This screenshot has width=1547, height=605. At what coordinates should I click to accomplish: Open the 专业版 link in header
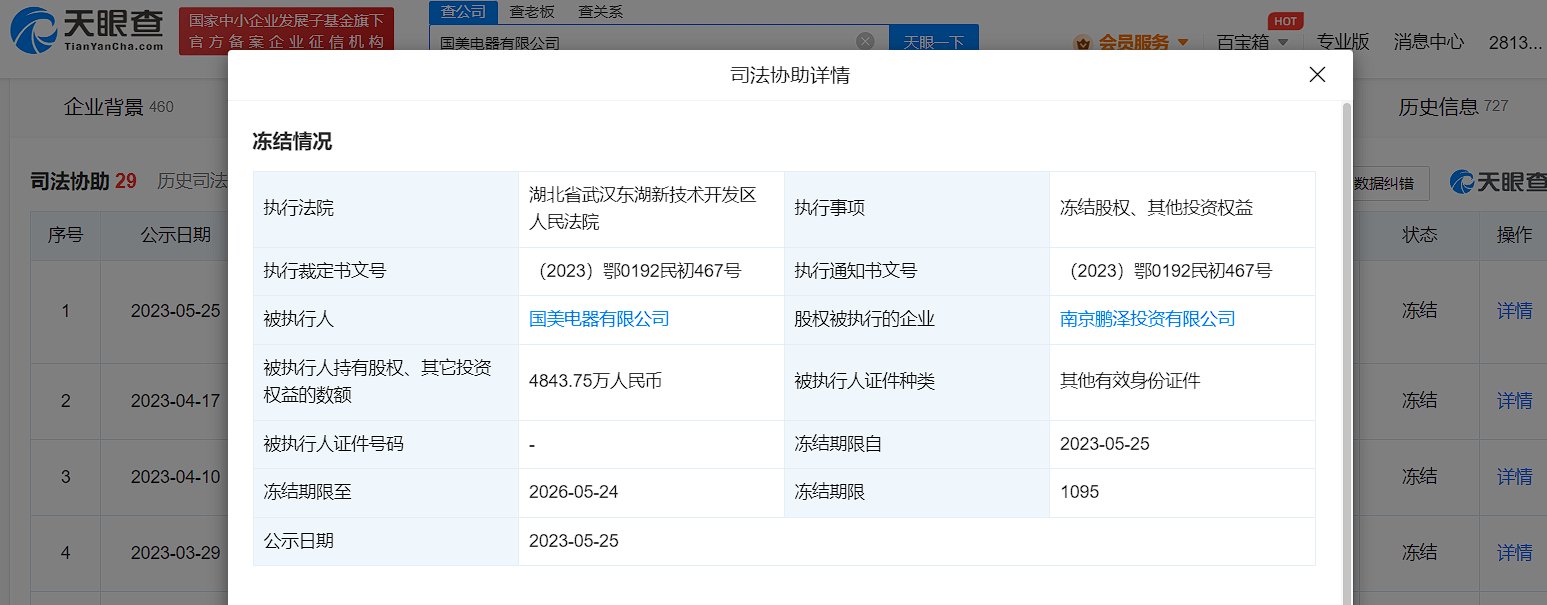tap(1342, 42)
